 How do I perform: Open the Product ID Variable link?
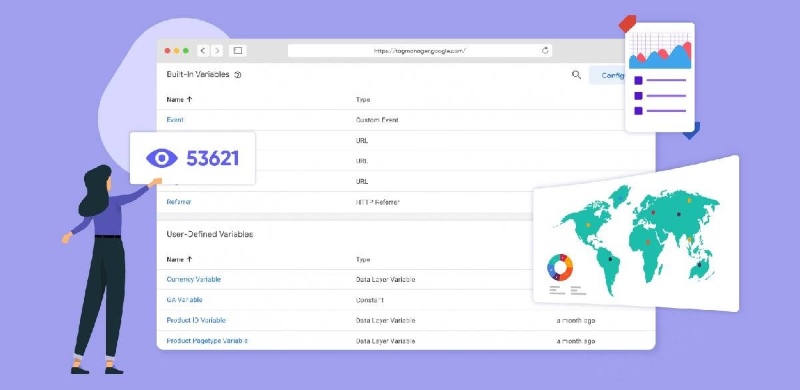coord(196,321)
